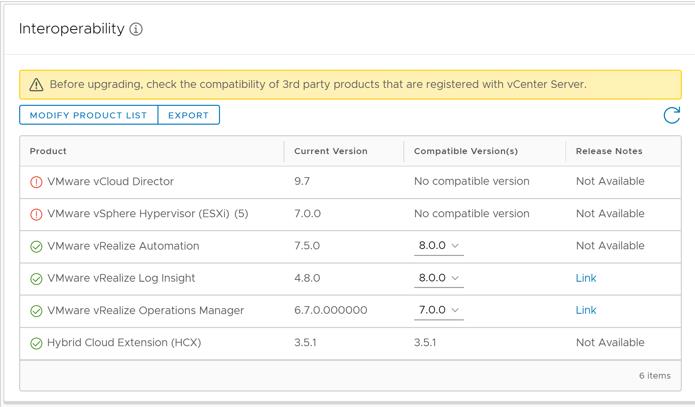Viewport: 695px width, 407px height.
Task: Click current version 6.7.0.000000 cell
Action: [331, 310]
